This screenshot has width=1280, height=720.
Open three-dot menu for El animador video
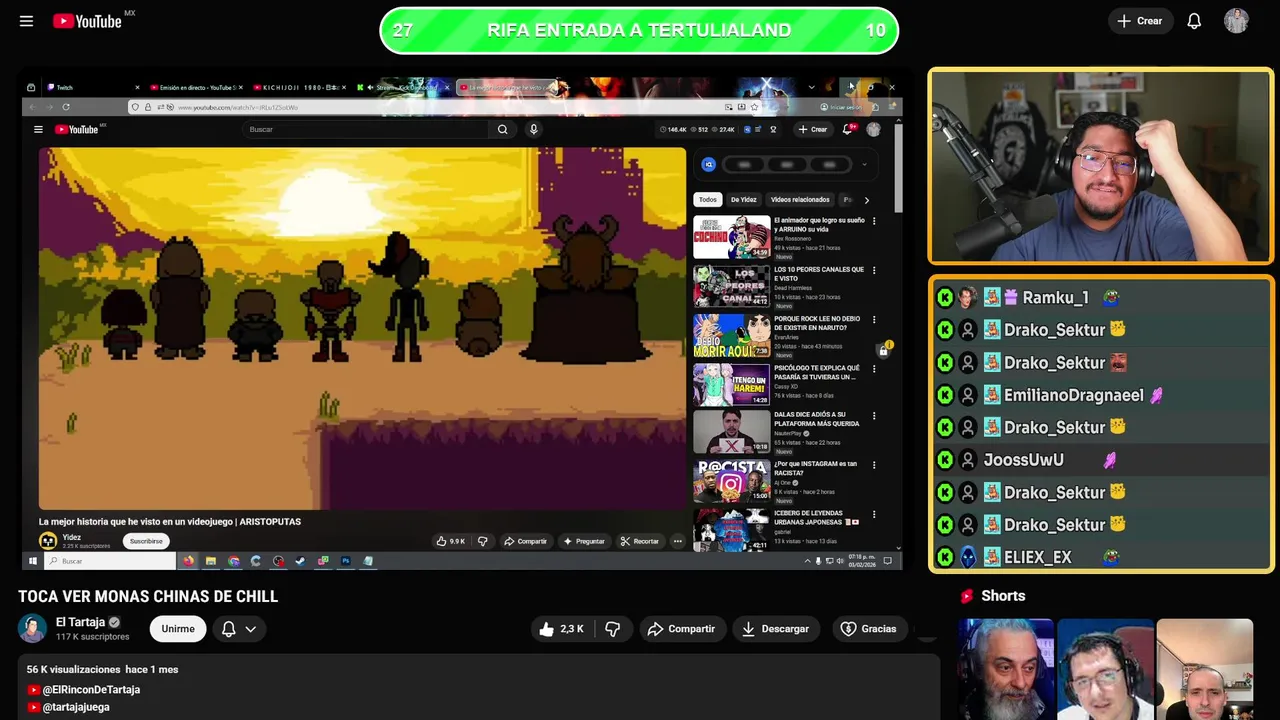pos(874,221)
